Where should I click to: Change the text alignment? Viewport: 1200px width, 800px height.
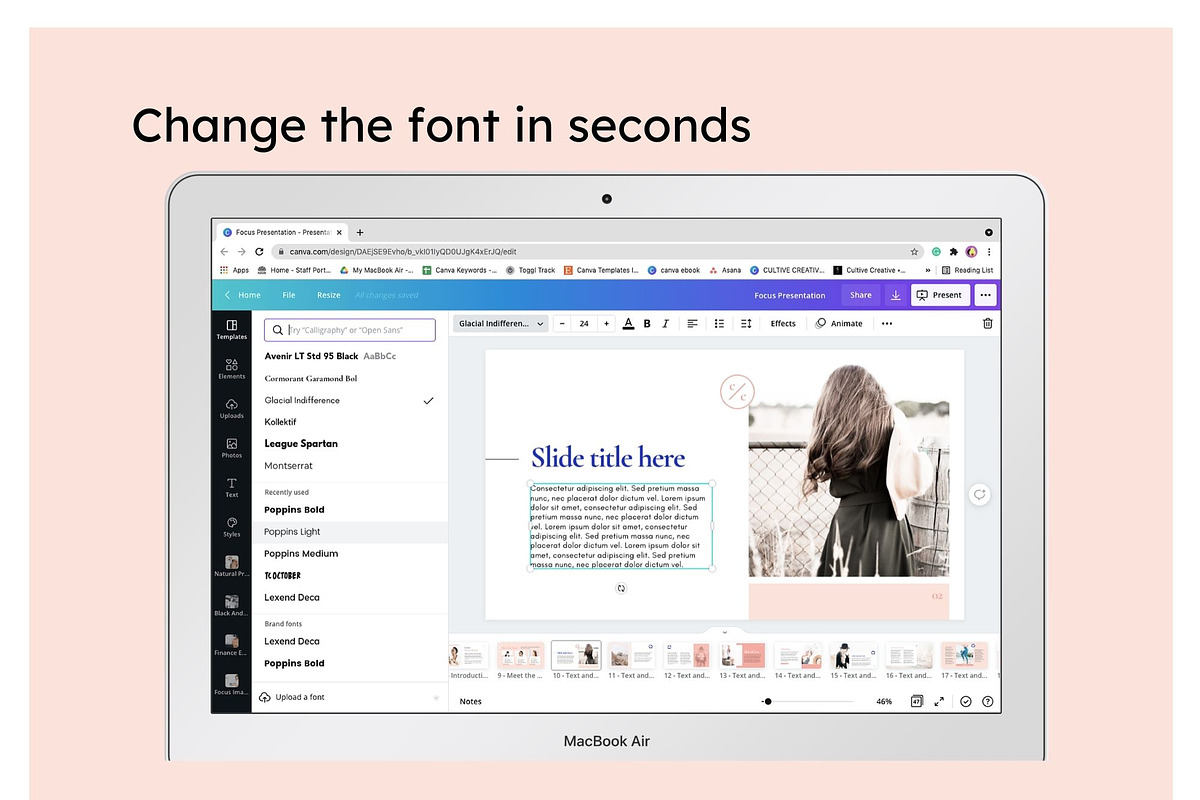click(693, 323)
